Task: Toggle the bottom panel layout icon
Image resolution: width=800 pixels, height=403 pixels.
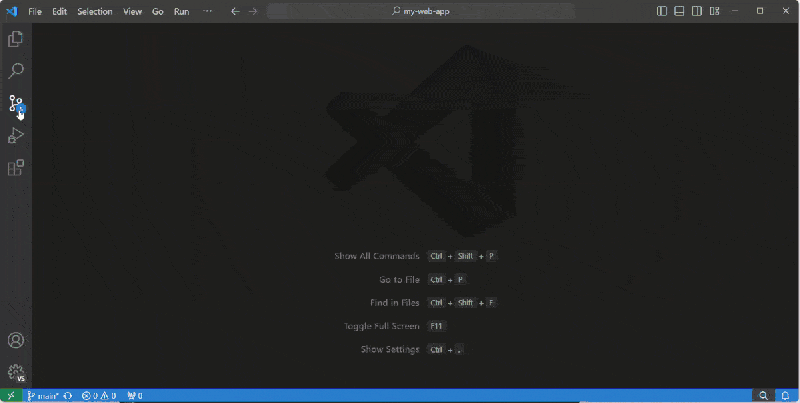Action: pyautogui.click(x=679, y=11)
